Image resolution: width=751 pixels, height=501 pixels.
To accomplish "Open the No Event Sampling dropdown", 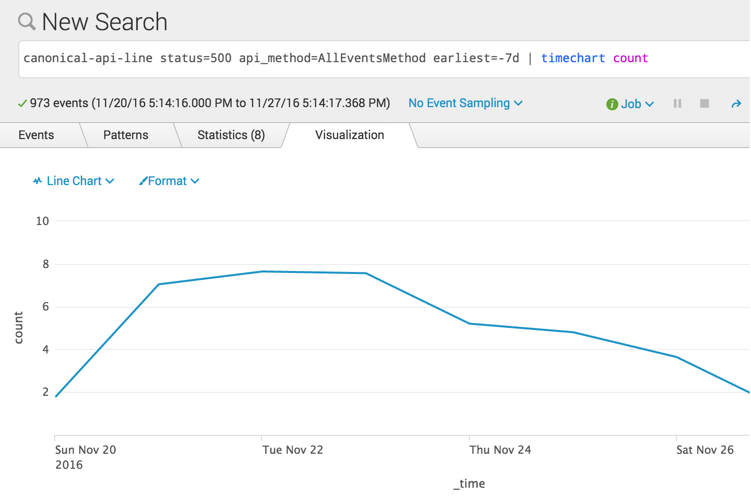I will pos(465,103).
